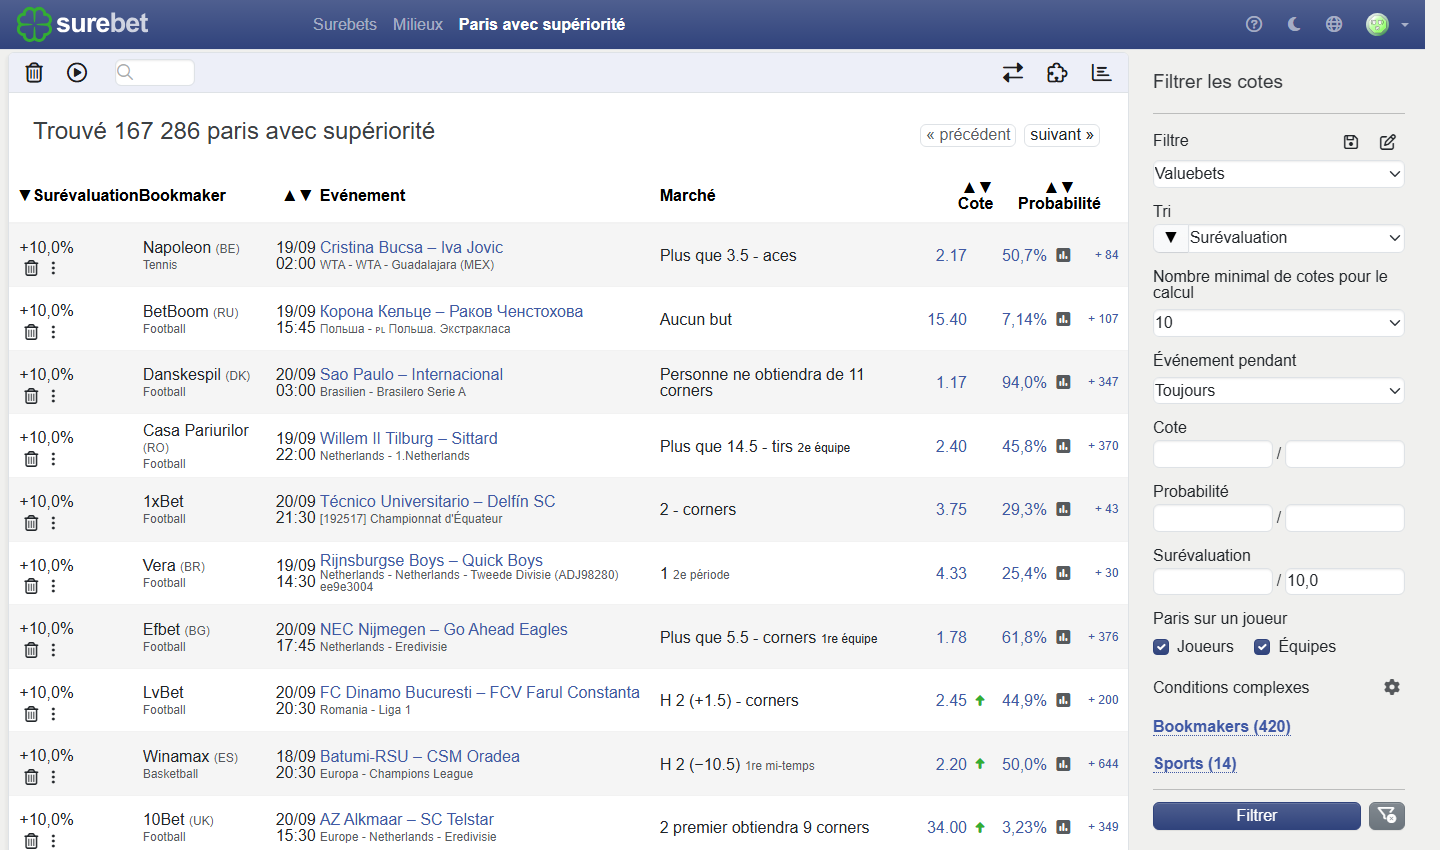Open the three-dot menu on the Napoleon row

pyautogui.click(x=53, y=268)
